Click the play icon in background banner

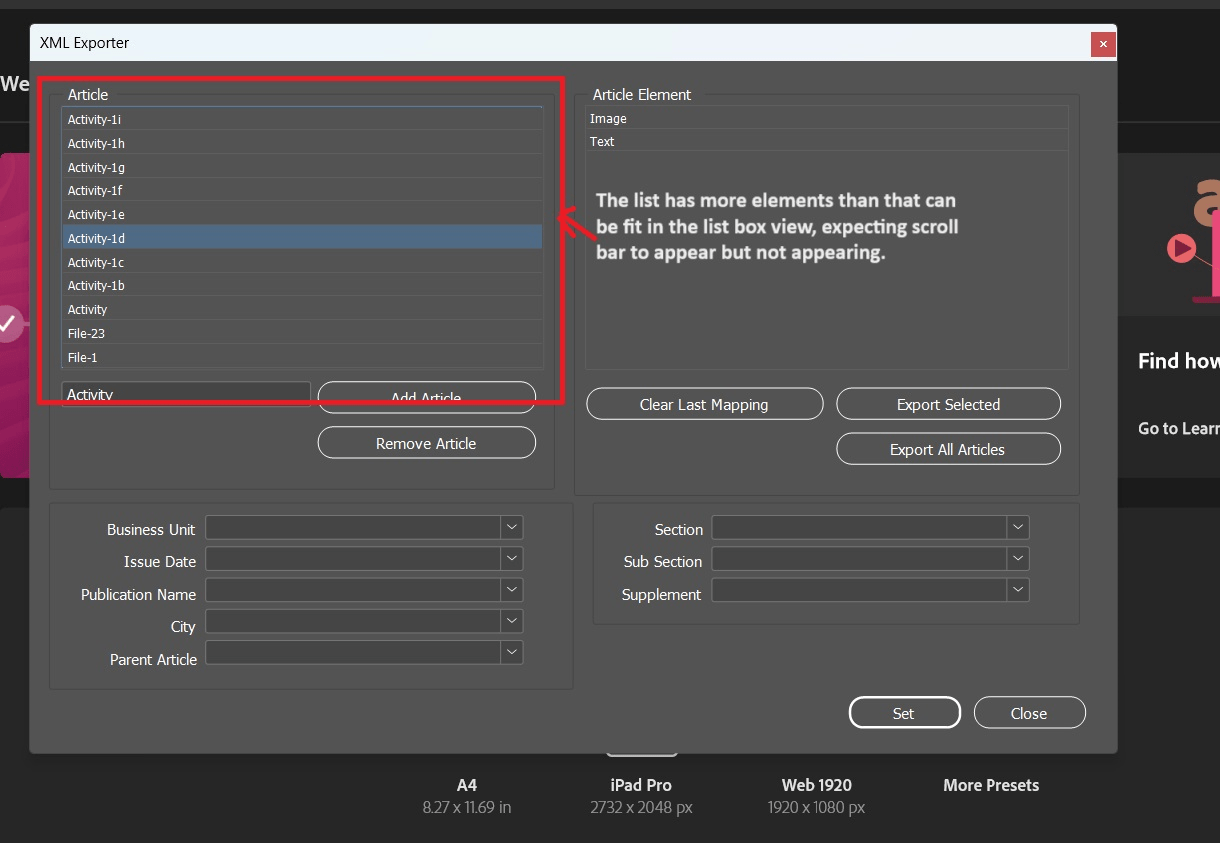tap(1182, 247)
